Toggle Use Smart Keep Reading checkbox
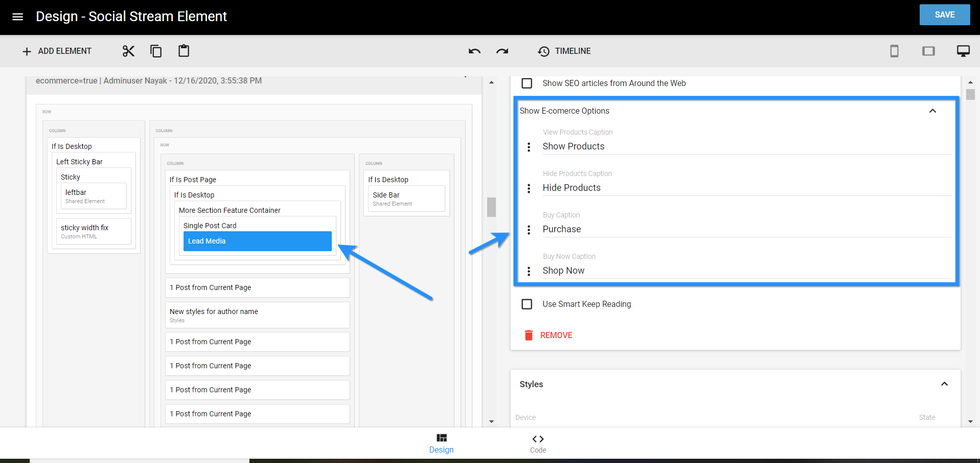The width and height of the screenshot is (980, 463). point(527,304)
